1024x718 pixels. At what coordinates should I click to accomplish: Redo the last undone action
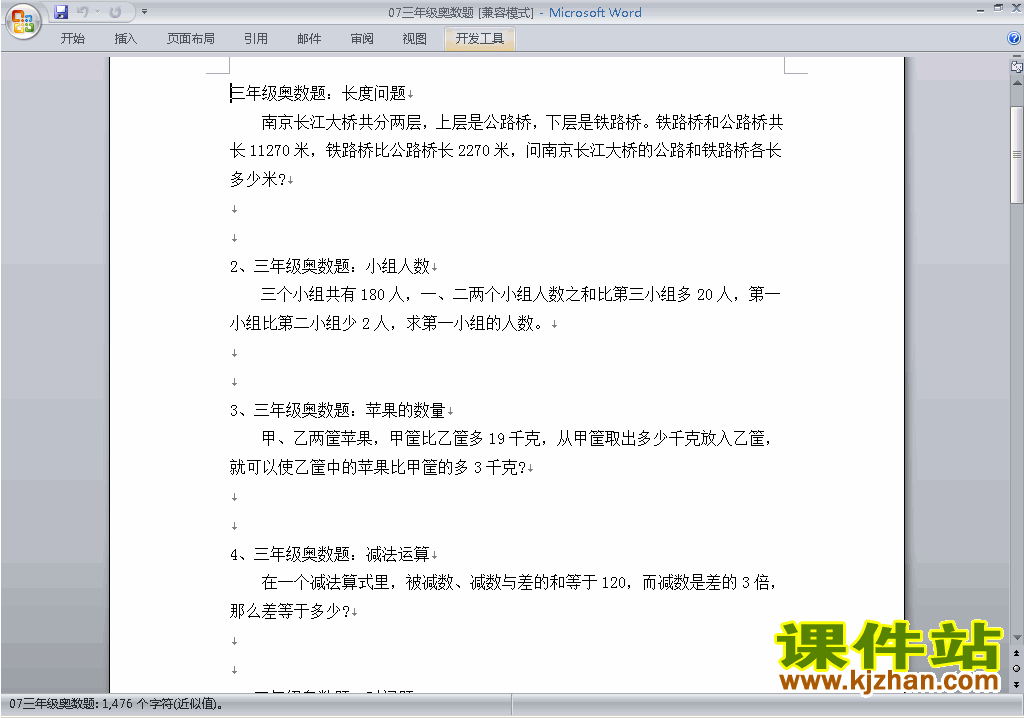(116, 12)
